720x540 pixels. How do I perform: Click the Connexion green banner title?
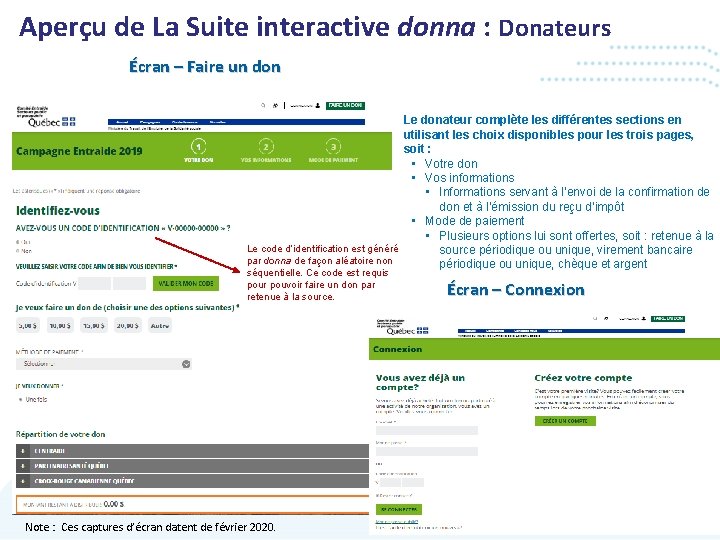(x=398, y=349)
